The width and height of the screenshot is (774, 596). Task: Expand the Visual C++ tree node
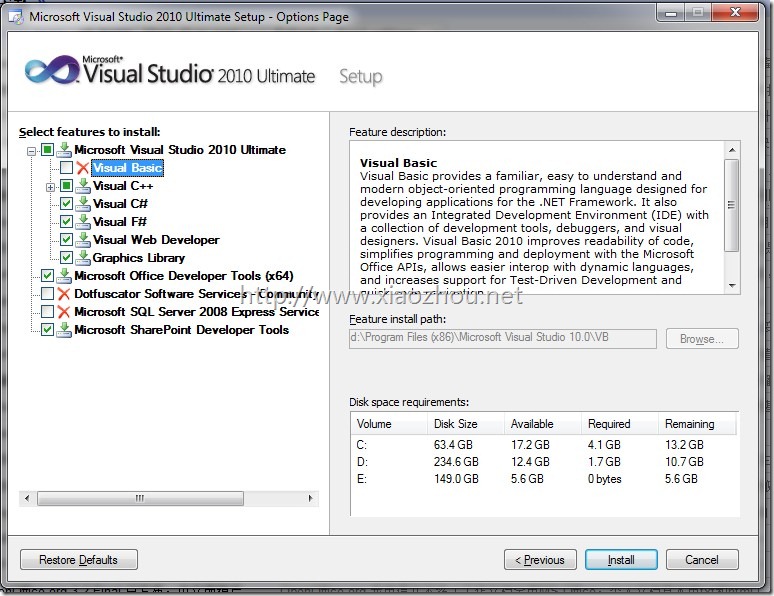50,187
